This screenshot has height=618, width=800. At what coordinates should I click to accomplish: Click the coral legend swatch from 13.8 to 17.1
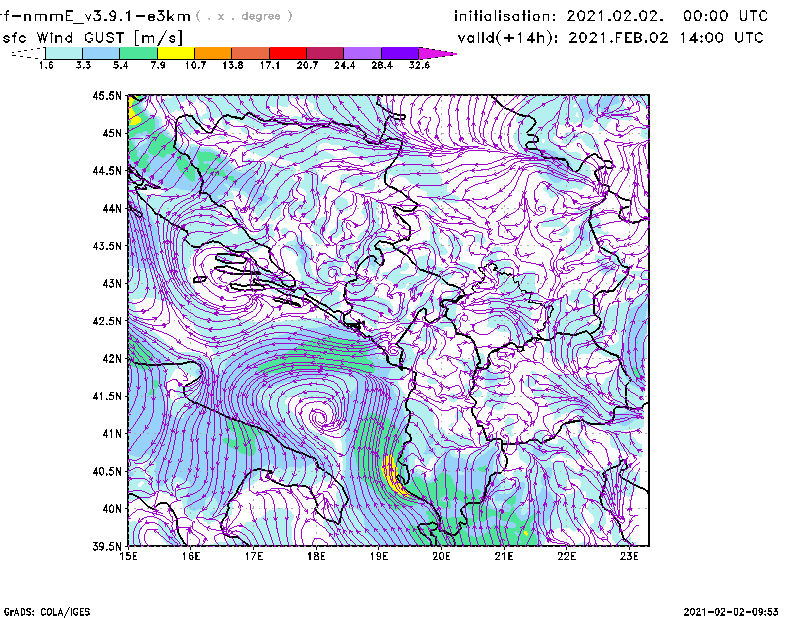point(250,53)
